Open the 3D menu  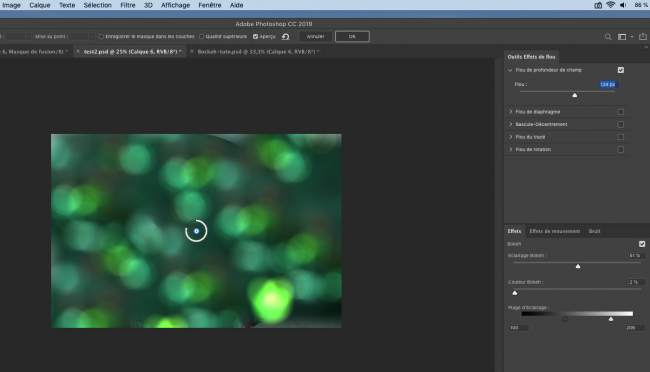(x=148, y=5)
